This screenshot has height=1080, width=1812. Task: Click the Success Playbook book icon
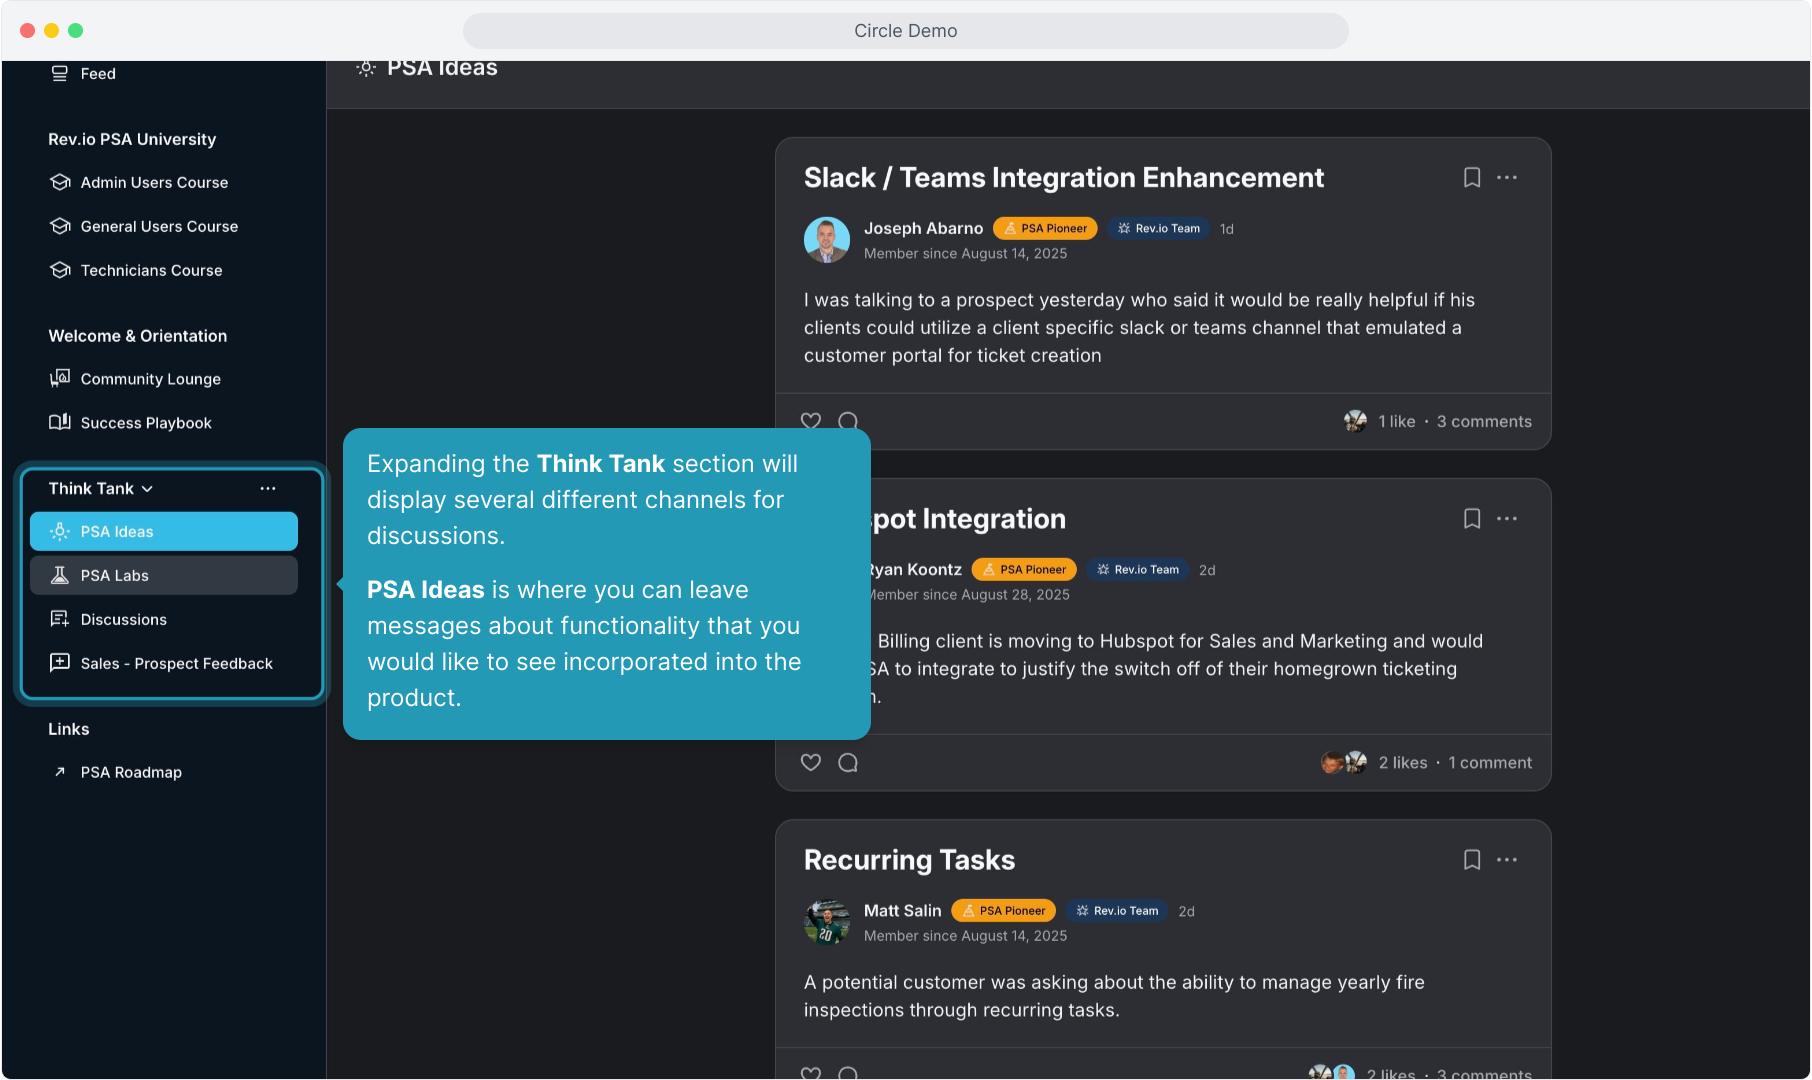(x=60, y=422)
